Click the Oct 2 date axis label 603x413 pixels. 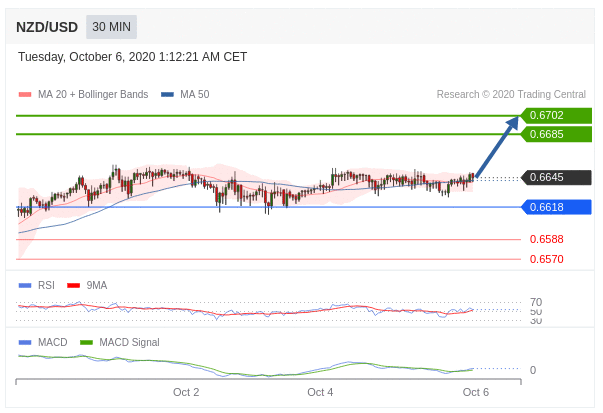[186, 392]
